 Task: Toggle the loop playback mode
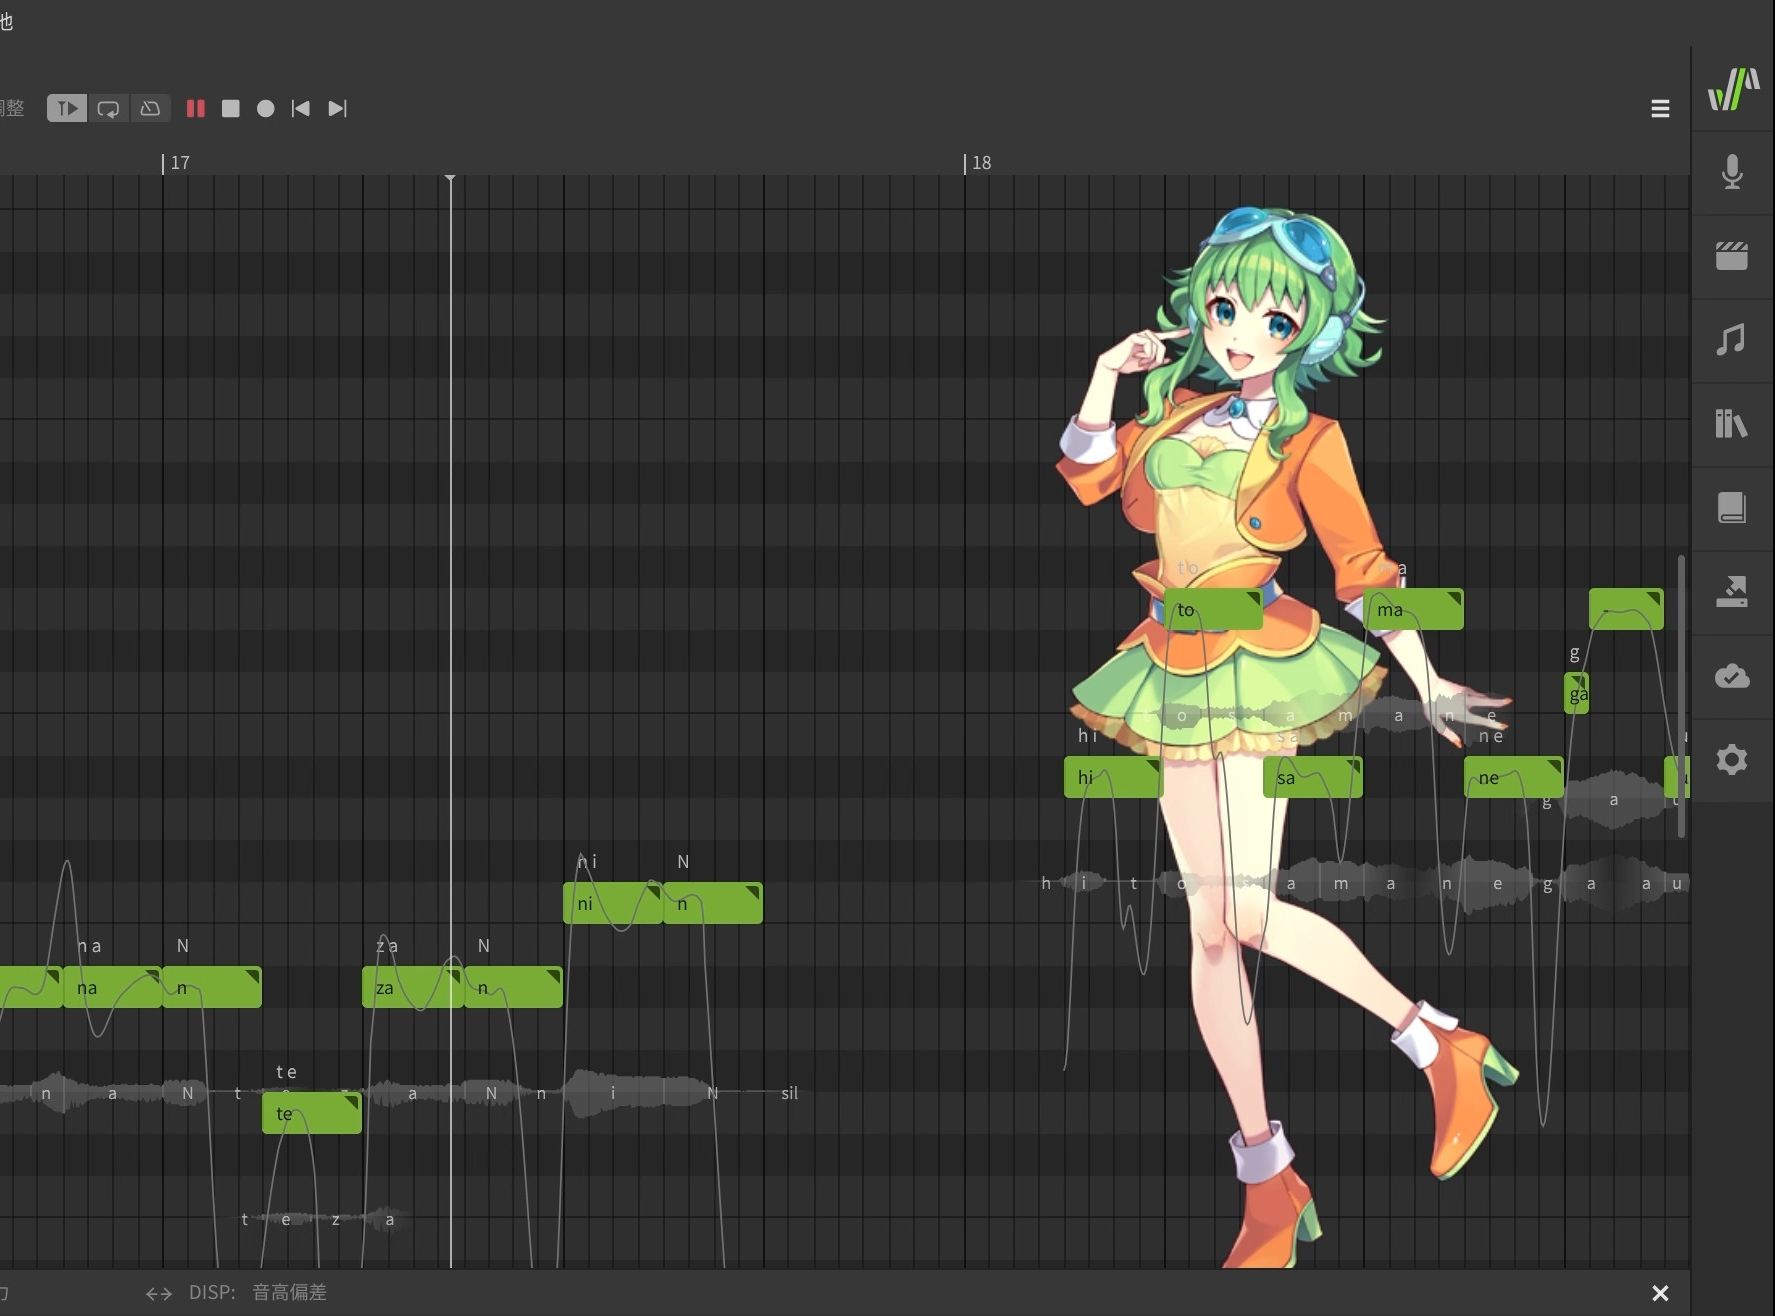(108, 108)
